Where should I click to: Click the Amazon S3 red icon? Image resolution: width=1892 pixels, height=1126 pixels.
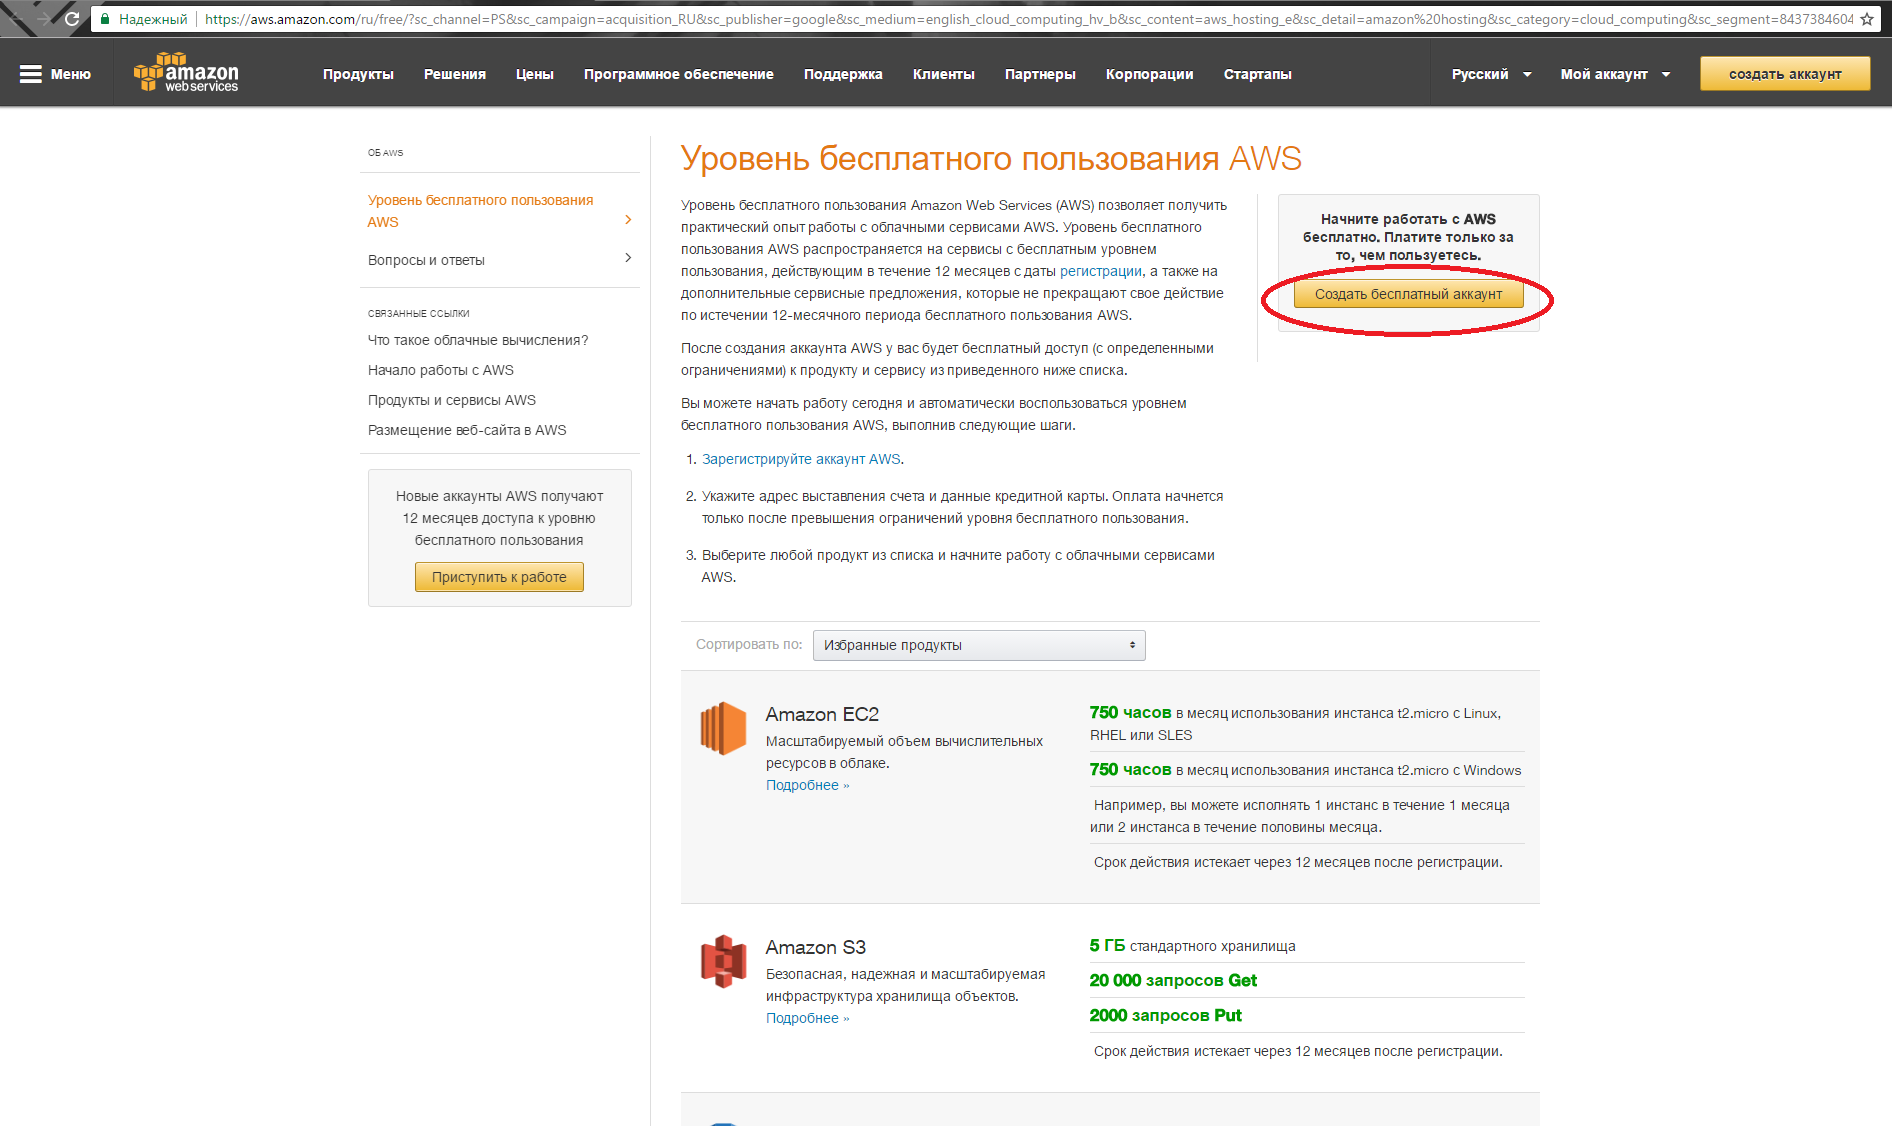(723, 961)
